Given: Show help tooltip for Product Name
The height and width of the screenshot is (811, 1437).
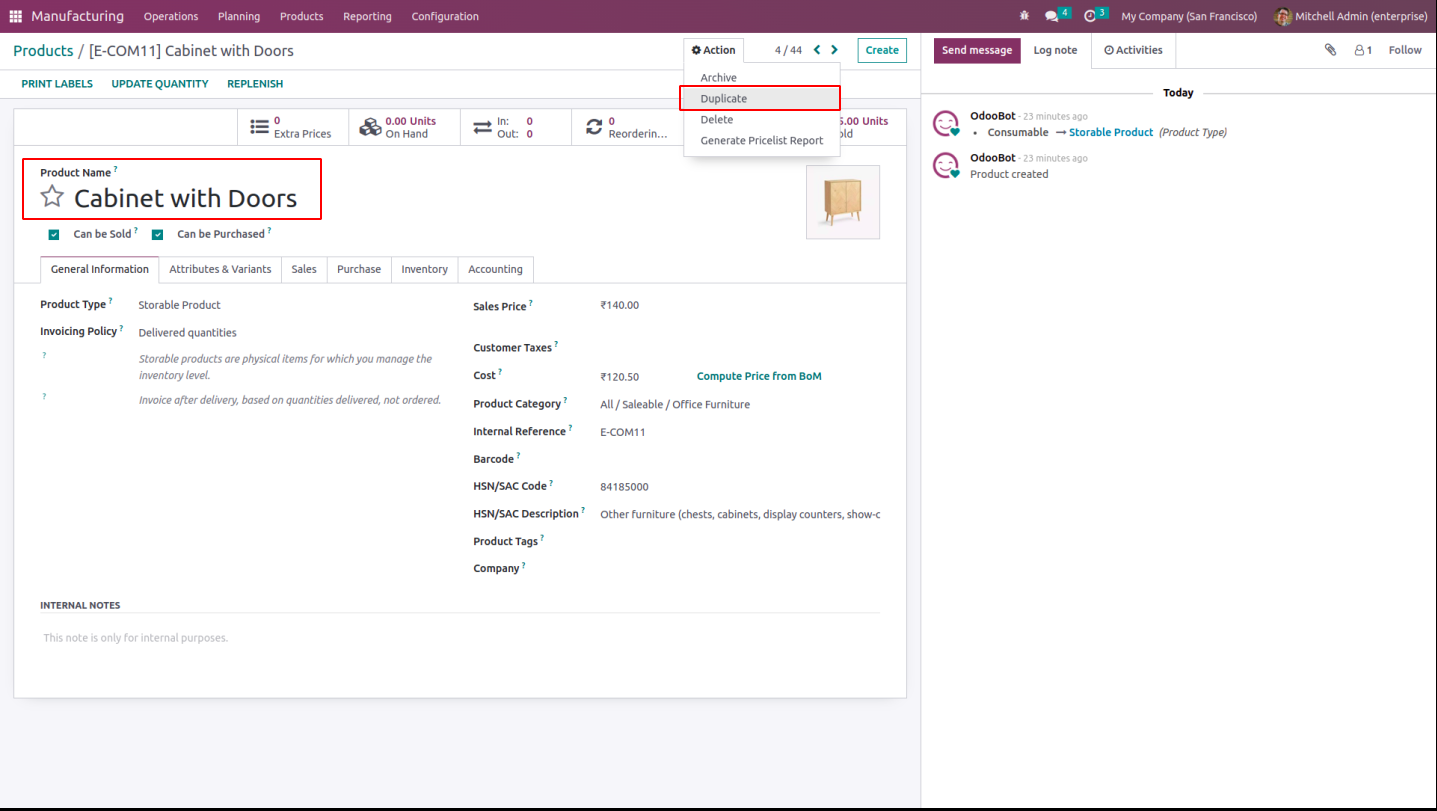Looking at the screenshot, I should tap(115, 169).
